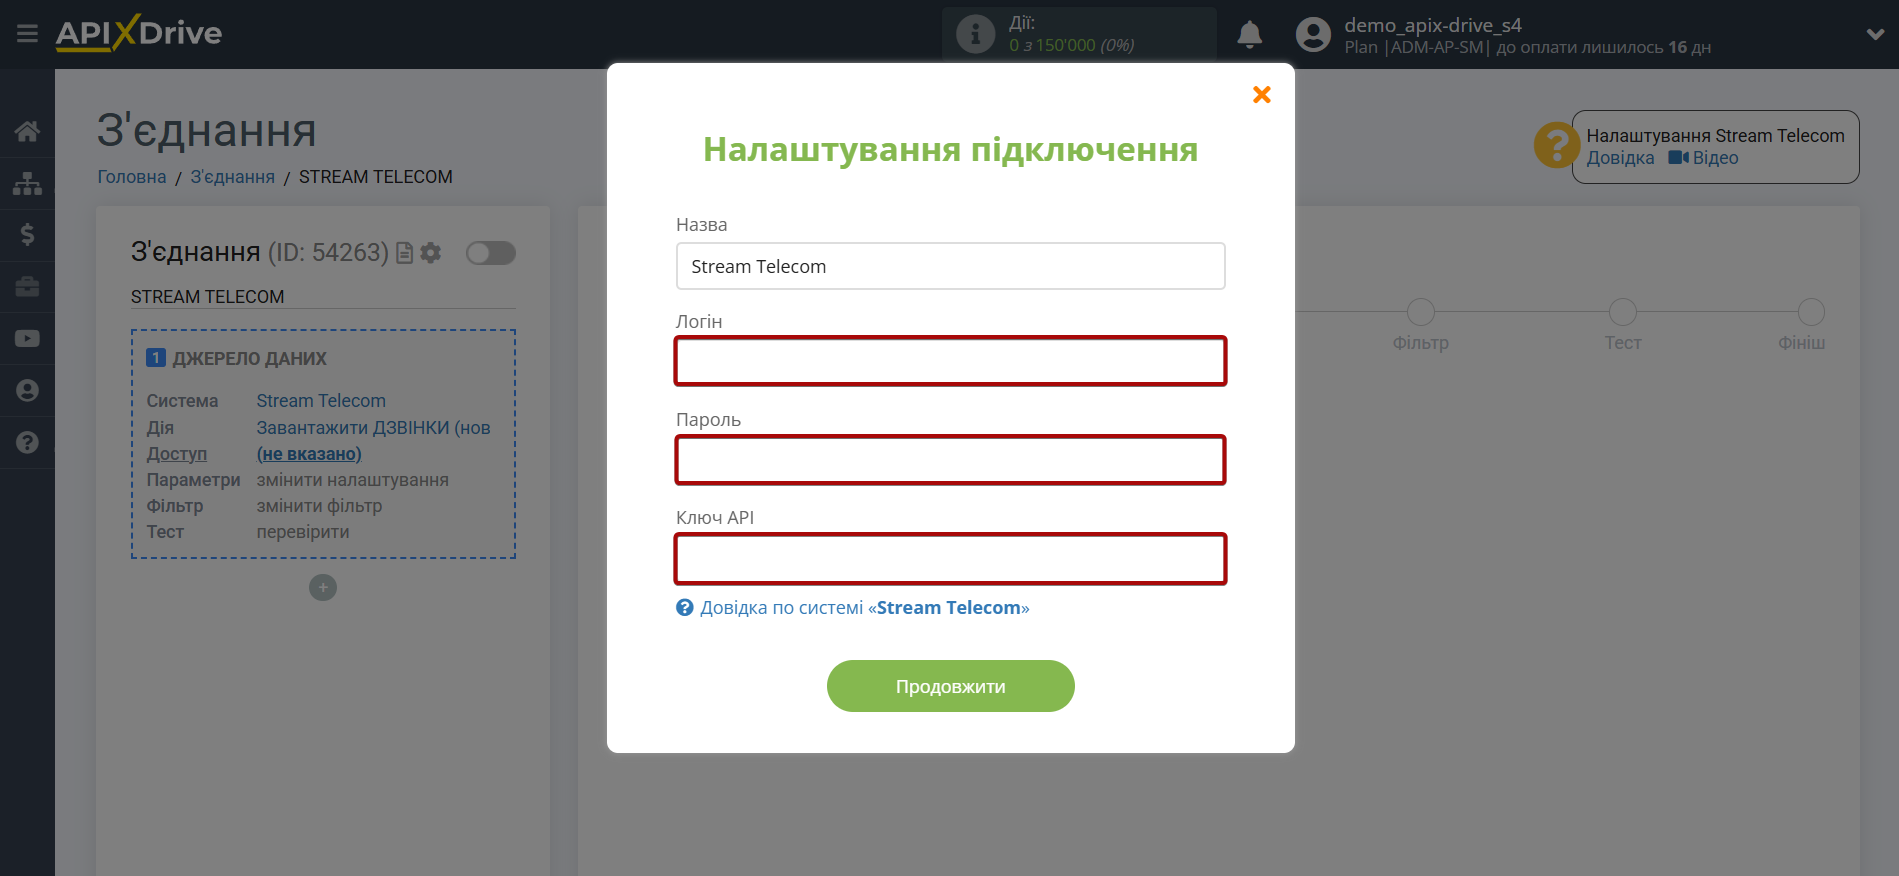Open the help question sidebar icon
Screen dimensions: 1899x876
pos(27,443)
